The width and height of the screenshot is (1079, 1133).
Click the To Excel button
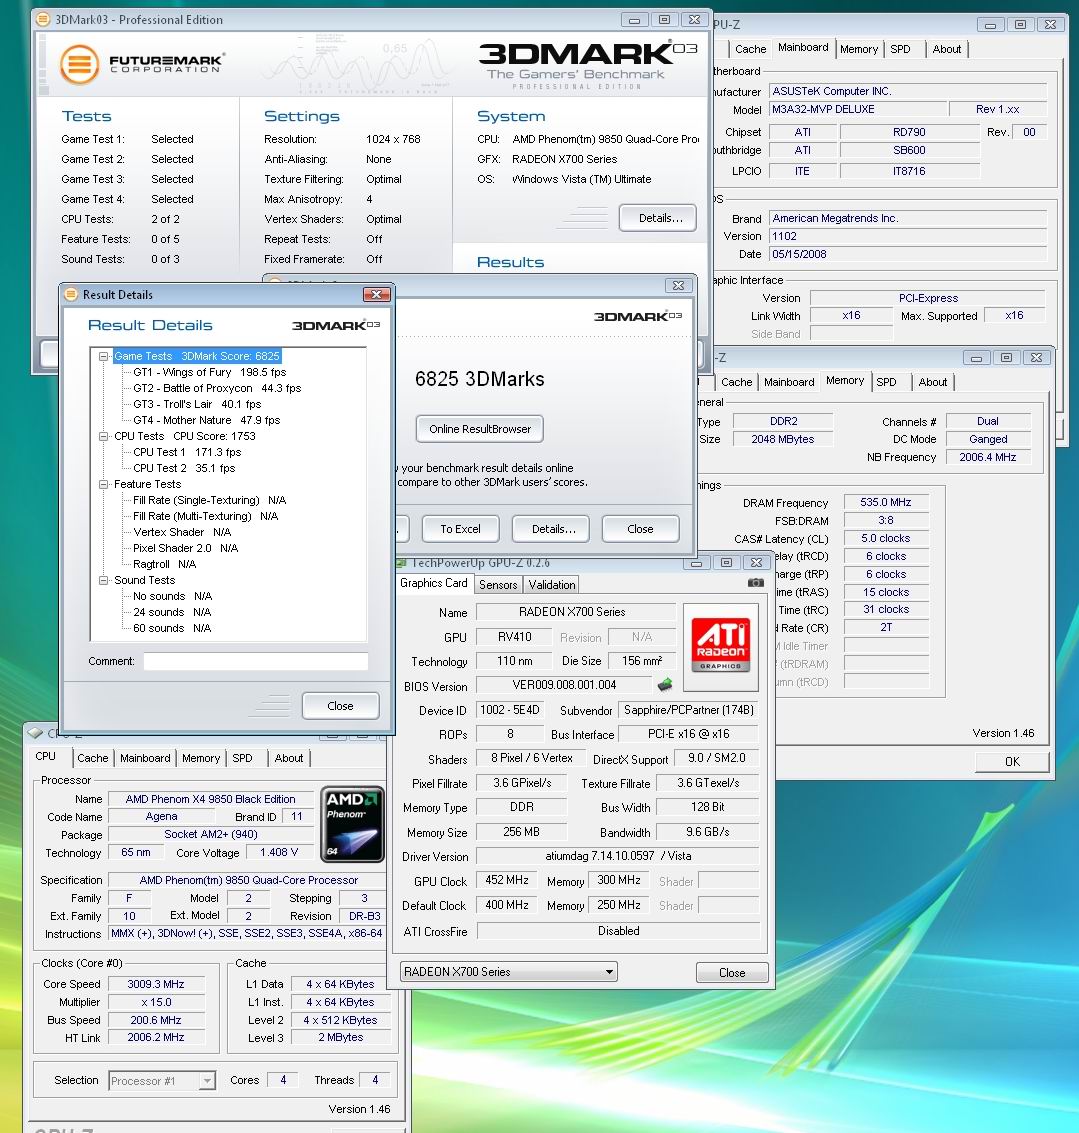coord(460,529)
